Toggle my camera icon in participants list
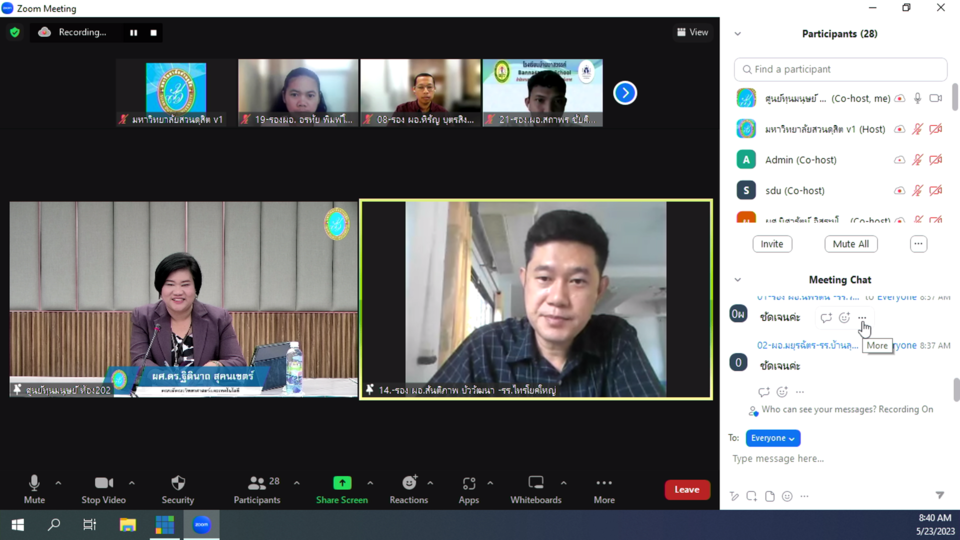960x540 pixels. [x=936, y=98]
